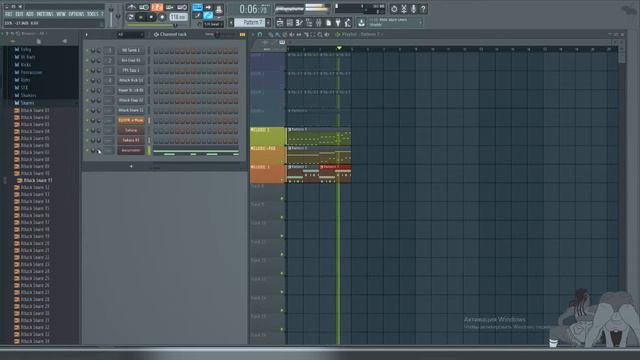
Task: Toggle the orange Pattern/Song mode switch
Action: point(157,7)
